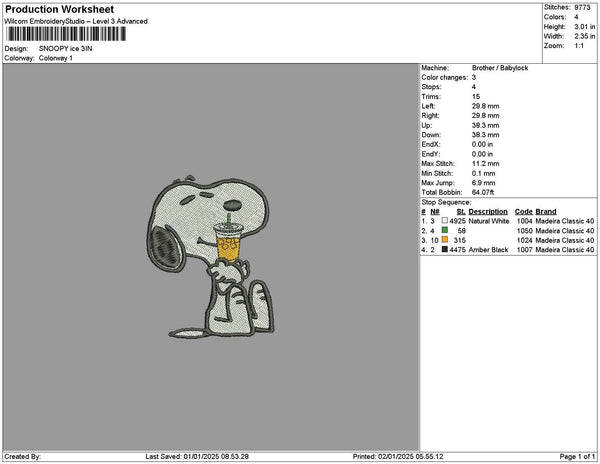Select the Max Stitch value "11.2 mm"

tap(485, 163)
